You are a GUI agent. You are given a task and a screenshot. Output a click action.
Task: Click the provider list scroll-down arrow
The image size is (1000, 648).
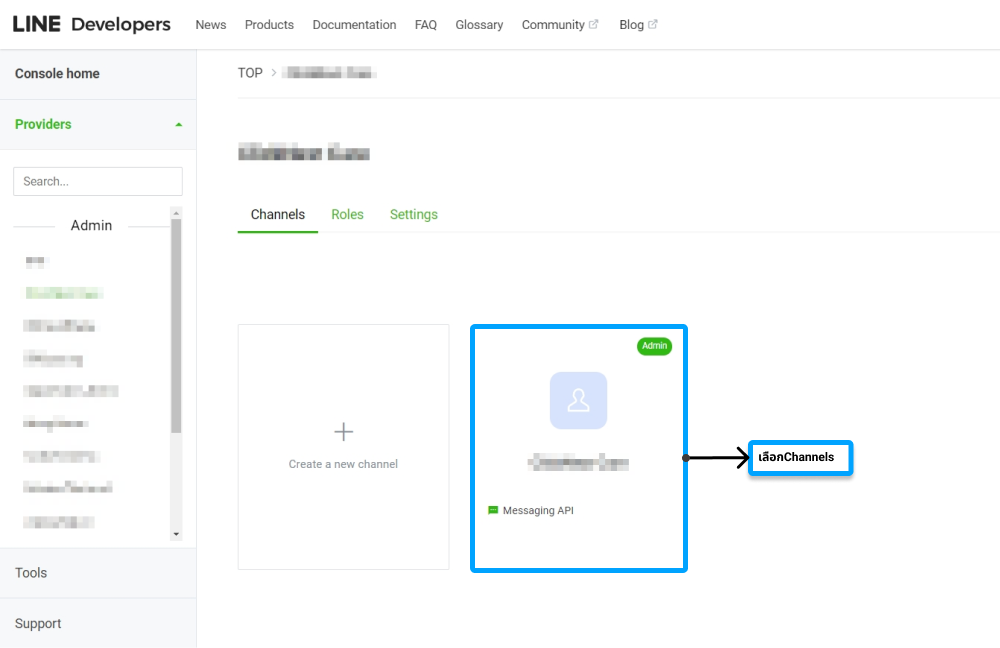(x=176, y=534)
